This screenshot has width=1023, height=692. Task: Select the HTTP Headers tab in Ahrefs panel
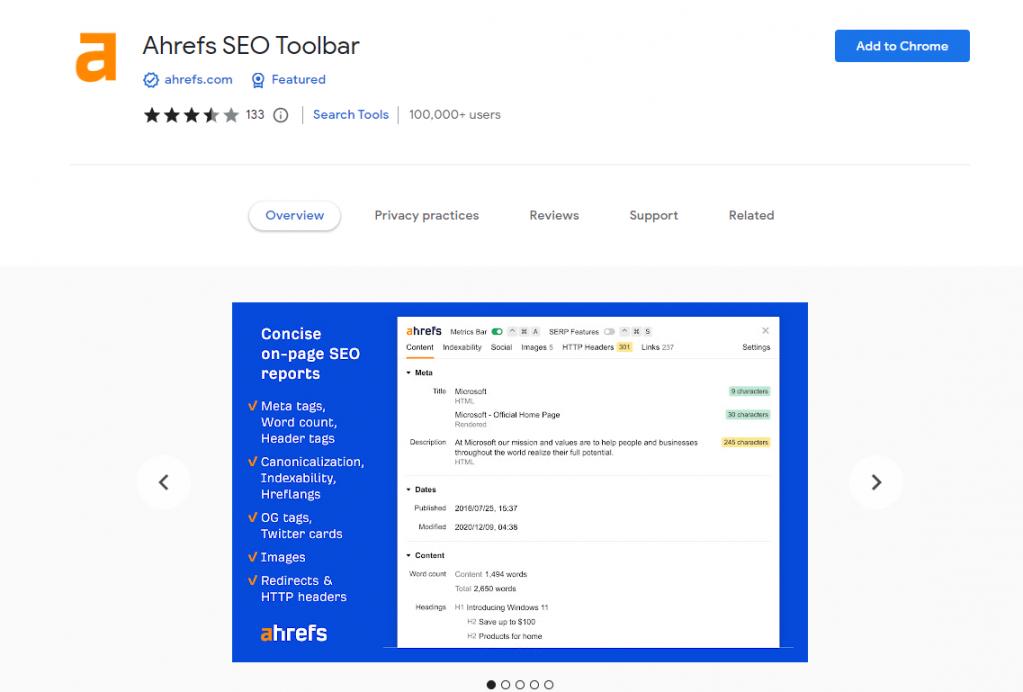[x=597, y=347]
